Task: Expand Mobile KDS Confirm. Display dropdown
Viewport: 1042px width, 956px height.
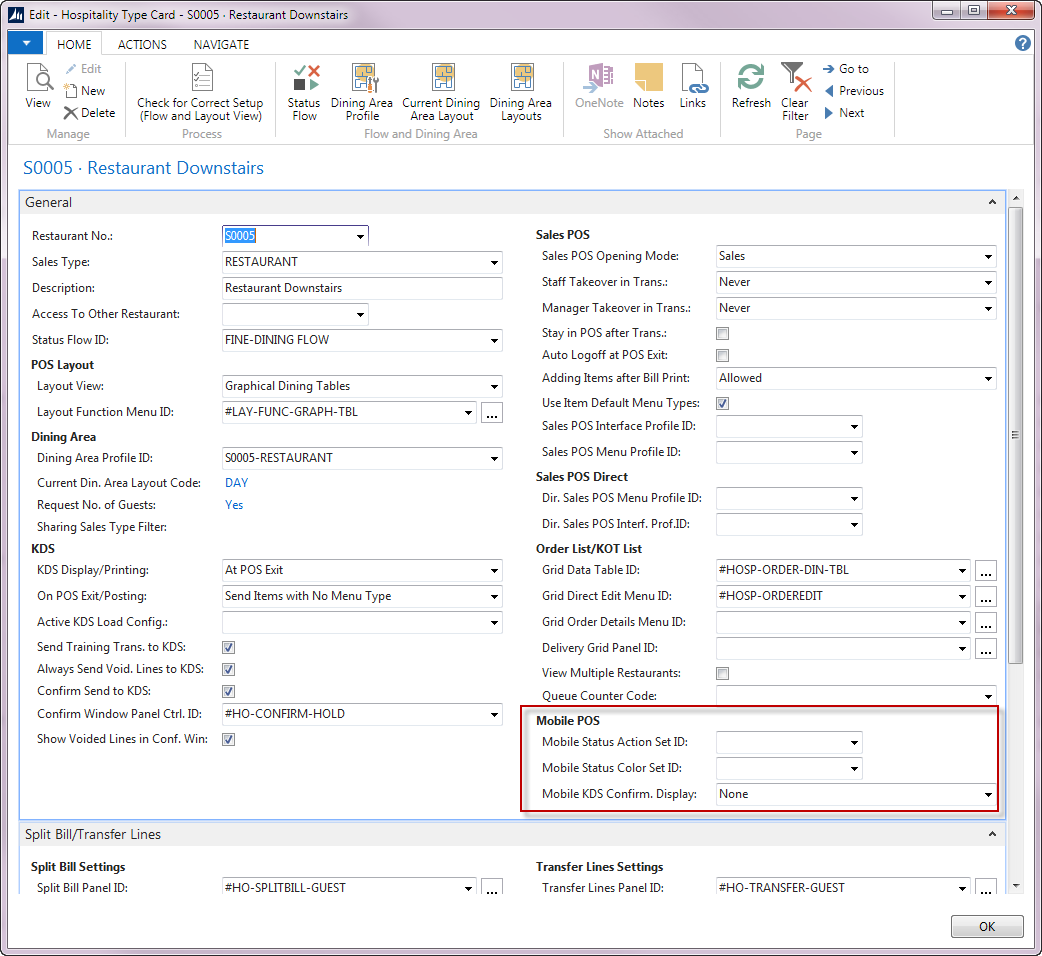Action: coord(988,795)
